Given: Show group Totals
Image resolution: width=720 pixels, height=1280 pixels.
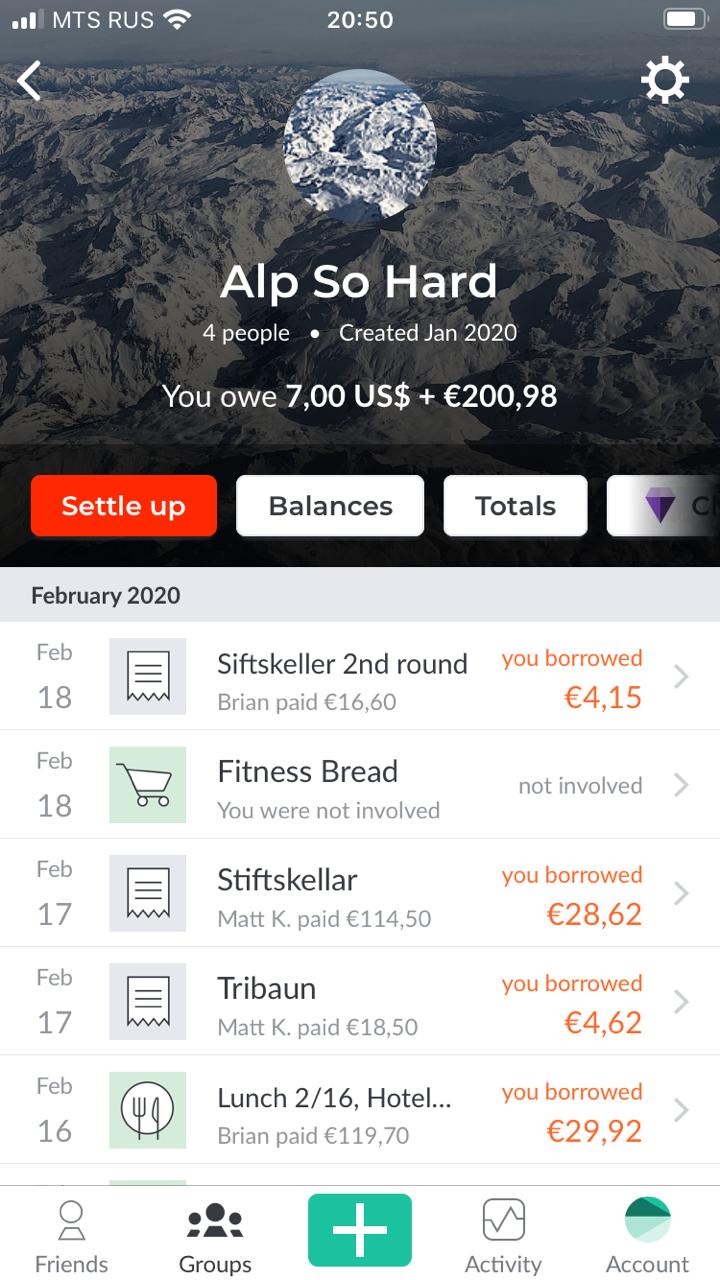Looking at the screenshot, I should pos(515,506).
